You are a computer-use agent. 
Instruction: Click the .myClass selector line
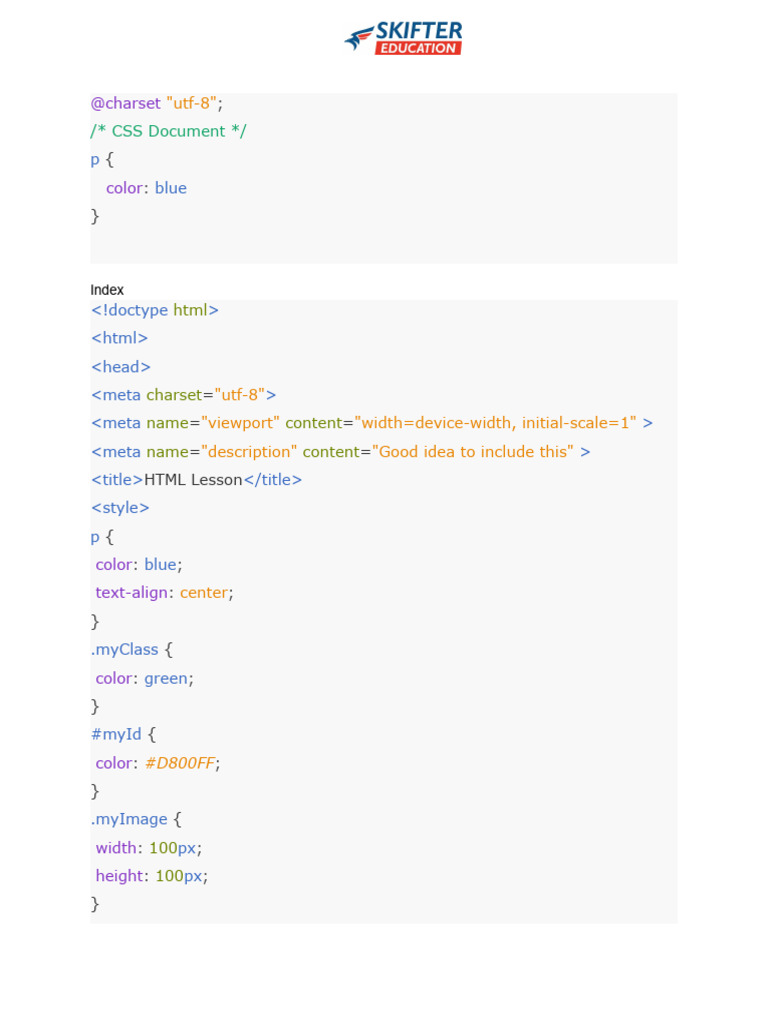[132, 650]
